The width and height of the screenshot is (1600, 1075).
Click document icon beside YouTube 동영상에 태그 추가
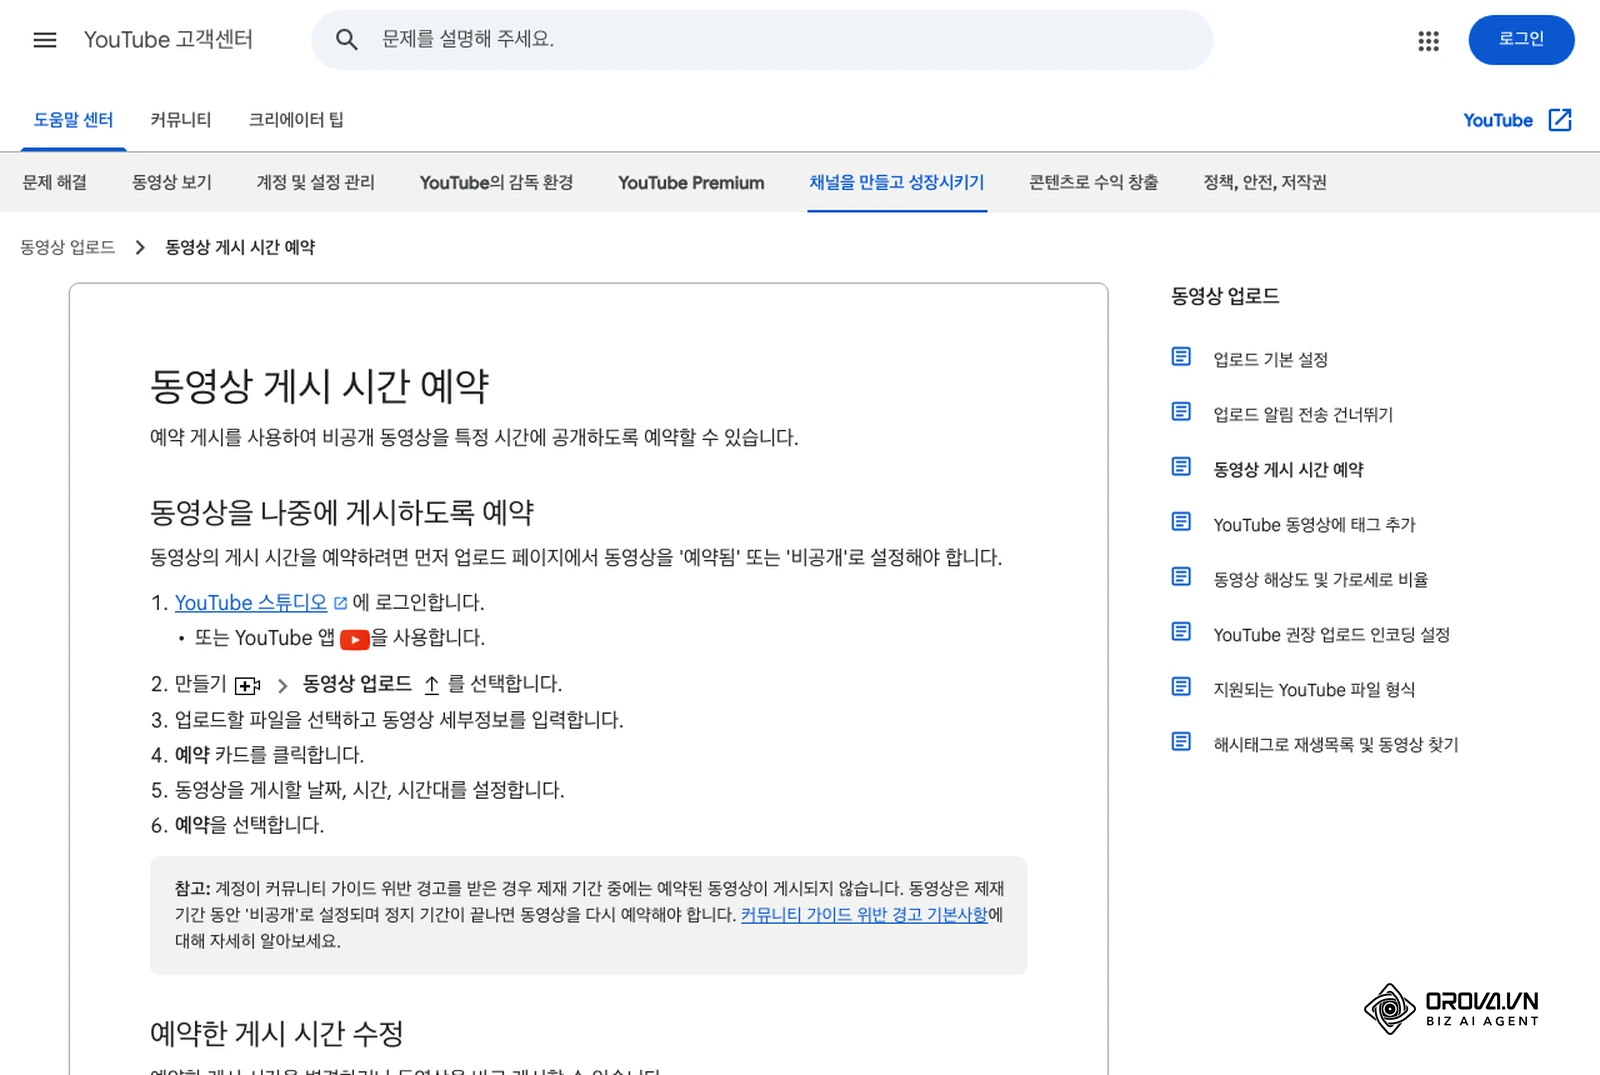click(x=1181, y=522)
